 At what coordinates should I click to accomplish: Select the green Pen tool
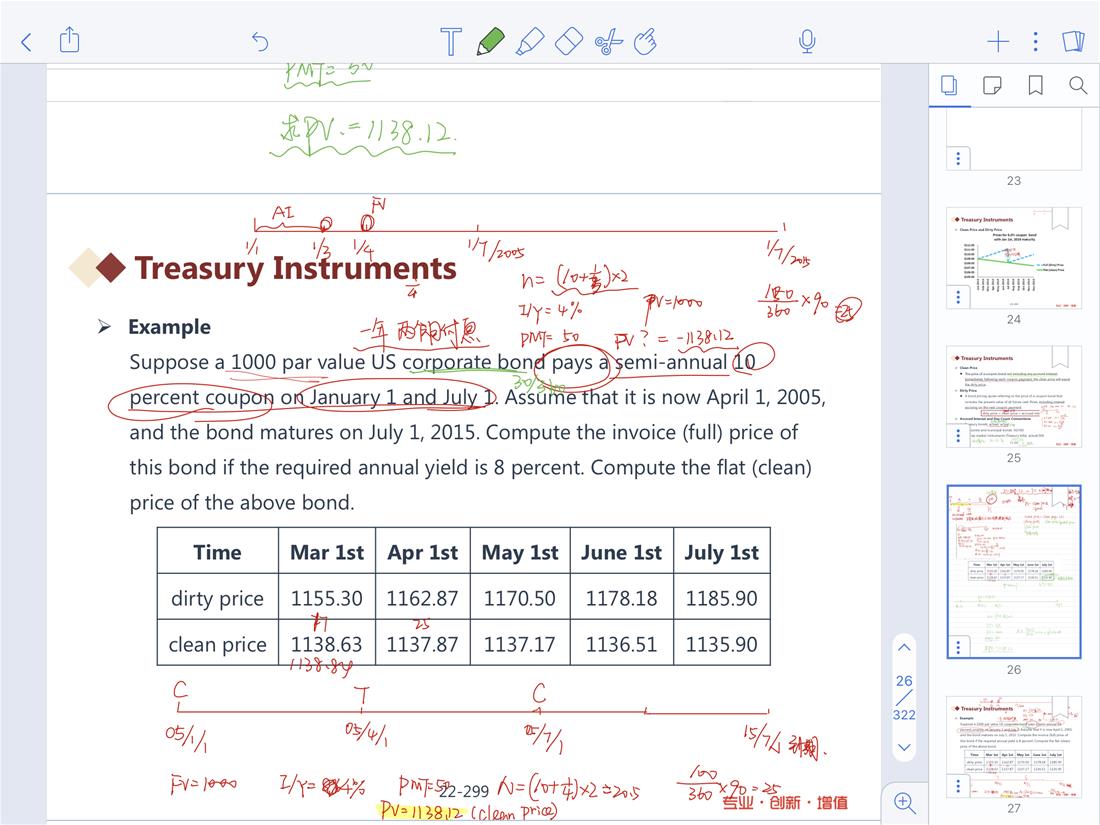[x=490, y=41]
